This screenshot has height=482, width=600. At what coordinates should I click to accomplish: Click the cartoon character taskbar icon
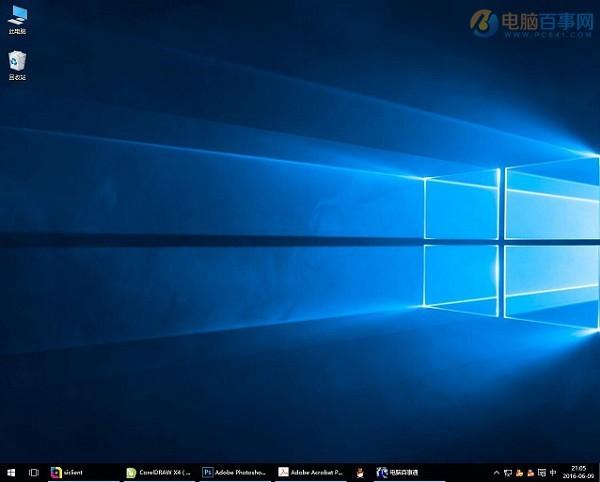360,473
